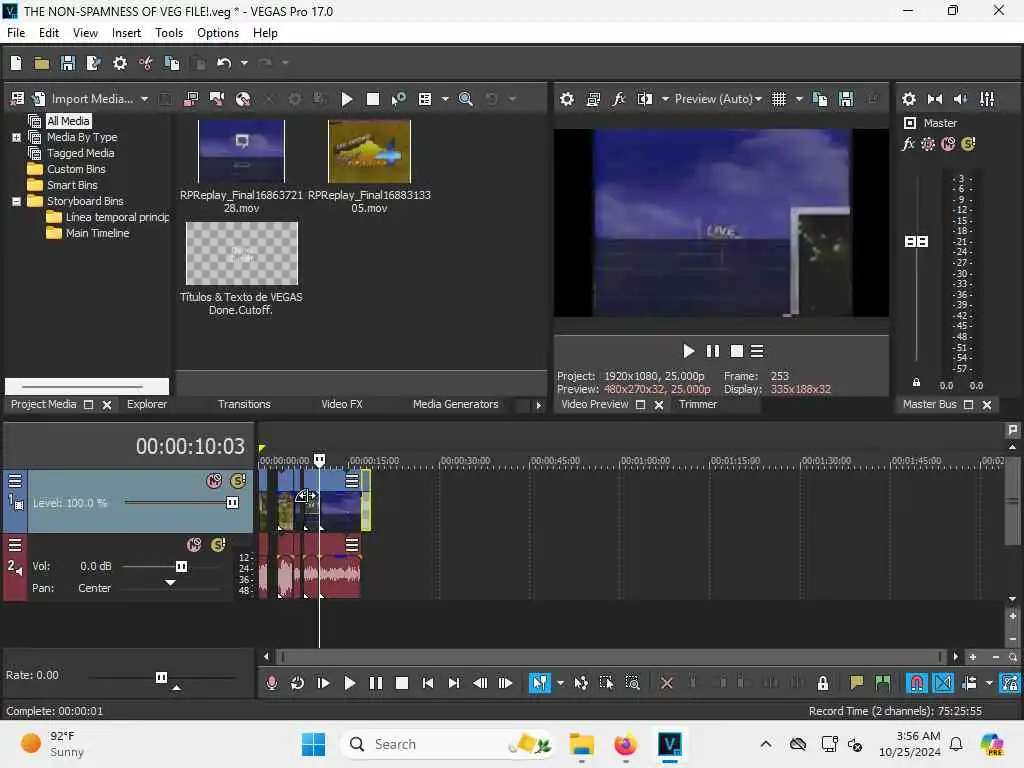Select the Custom Bins folder
1024x768 pixels.
point(76,169)
